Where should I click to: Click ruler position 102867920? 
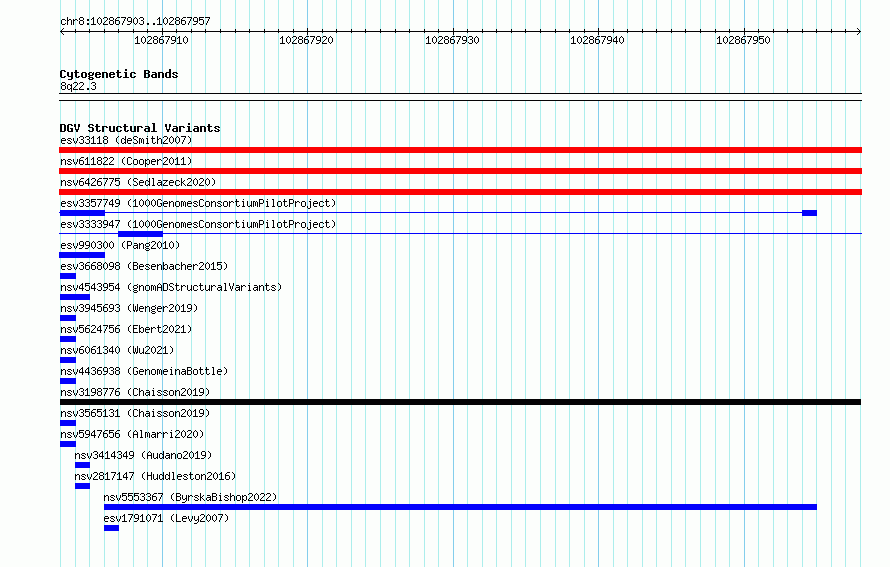tap(307, 40)
